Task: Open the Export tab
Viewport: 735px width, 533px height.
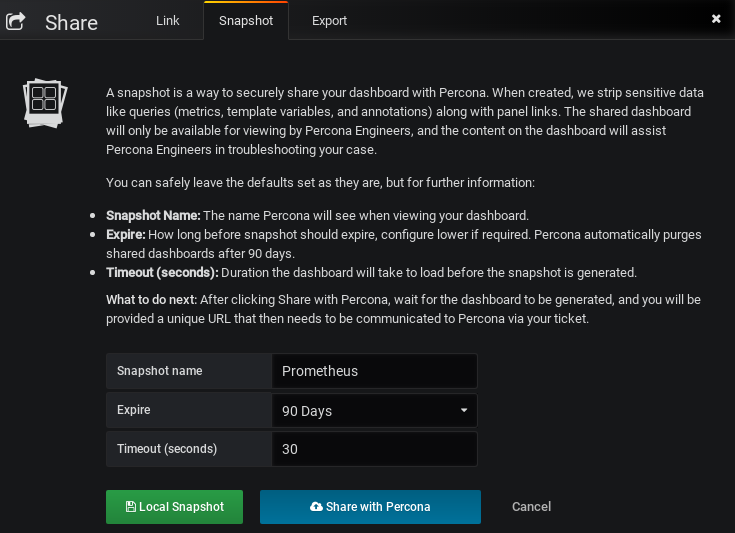Action: pyautogui.click(x=331, y=20)
